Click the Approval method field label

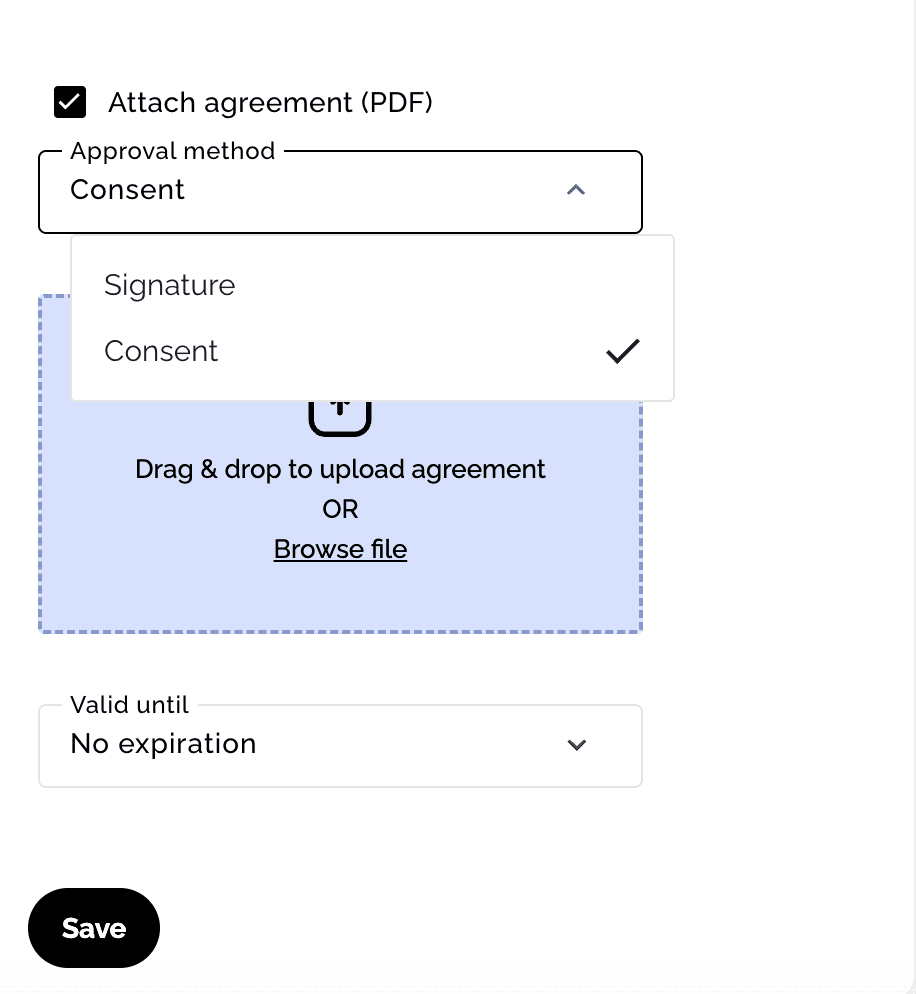point(172,152)
